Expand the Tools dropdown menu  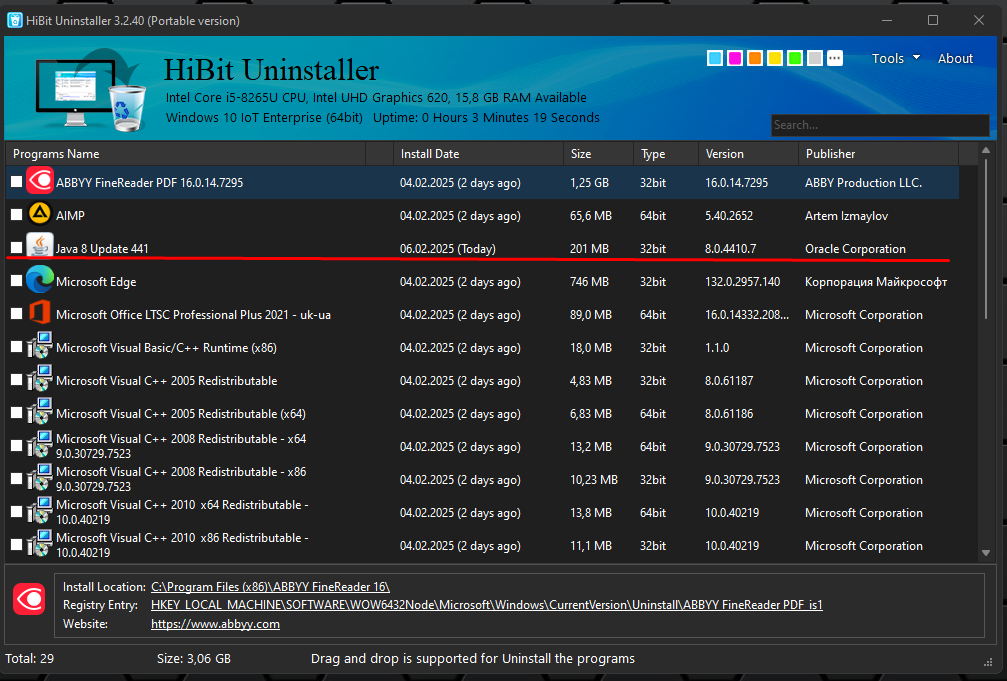point(895,58)
